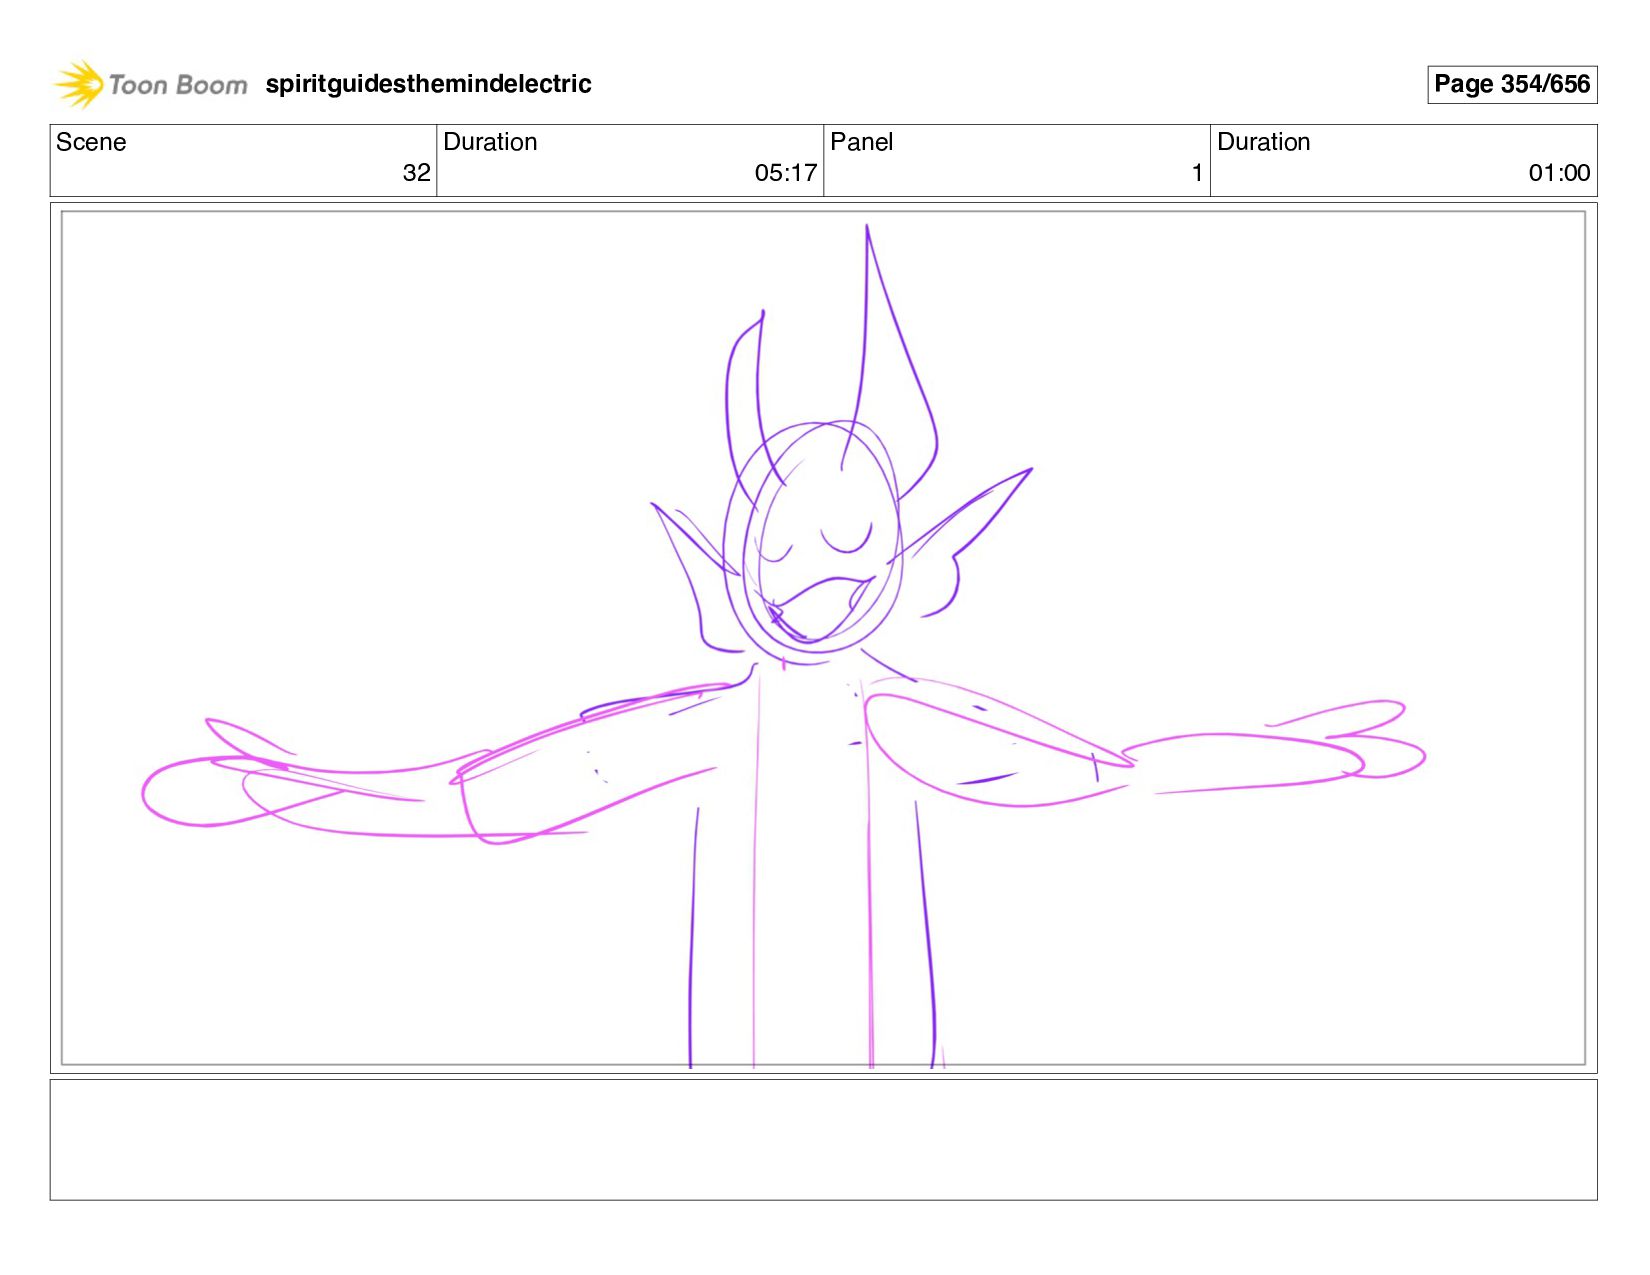Click the Page 354/656 indicator box
Screen dimensions: 1650x1275
pyautogui.click(x=1511, y=84)
